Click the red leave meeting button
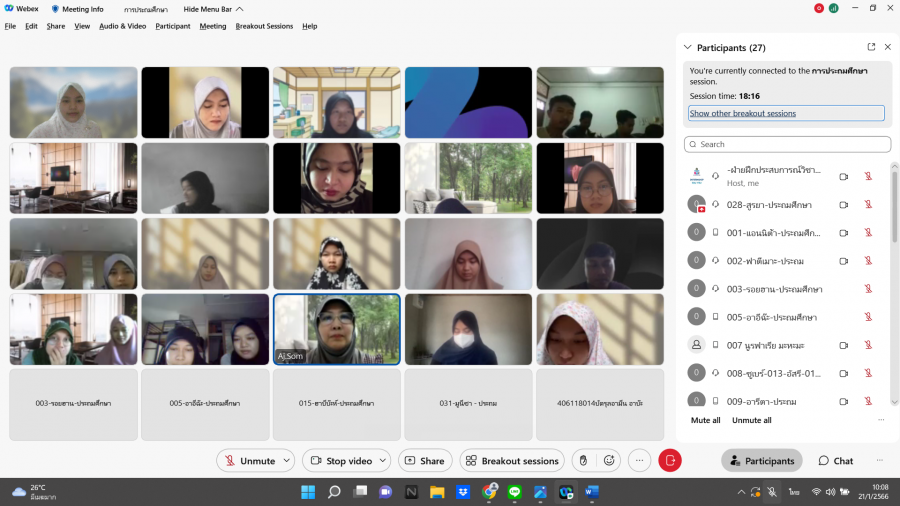 [x=670, y=461]
